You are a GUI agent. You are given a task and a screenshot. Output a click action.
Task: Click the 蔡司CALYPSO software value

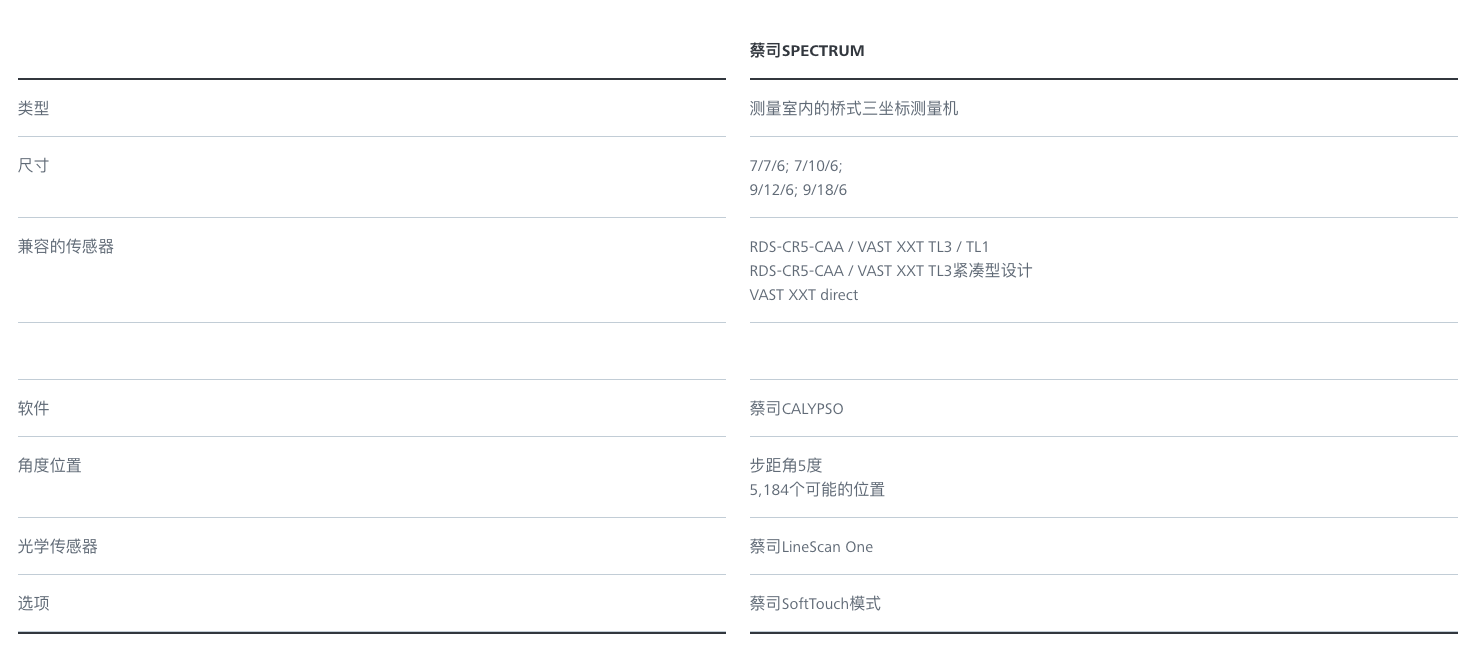[x=796, y=409]
